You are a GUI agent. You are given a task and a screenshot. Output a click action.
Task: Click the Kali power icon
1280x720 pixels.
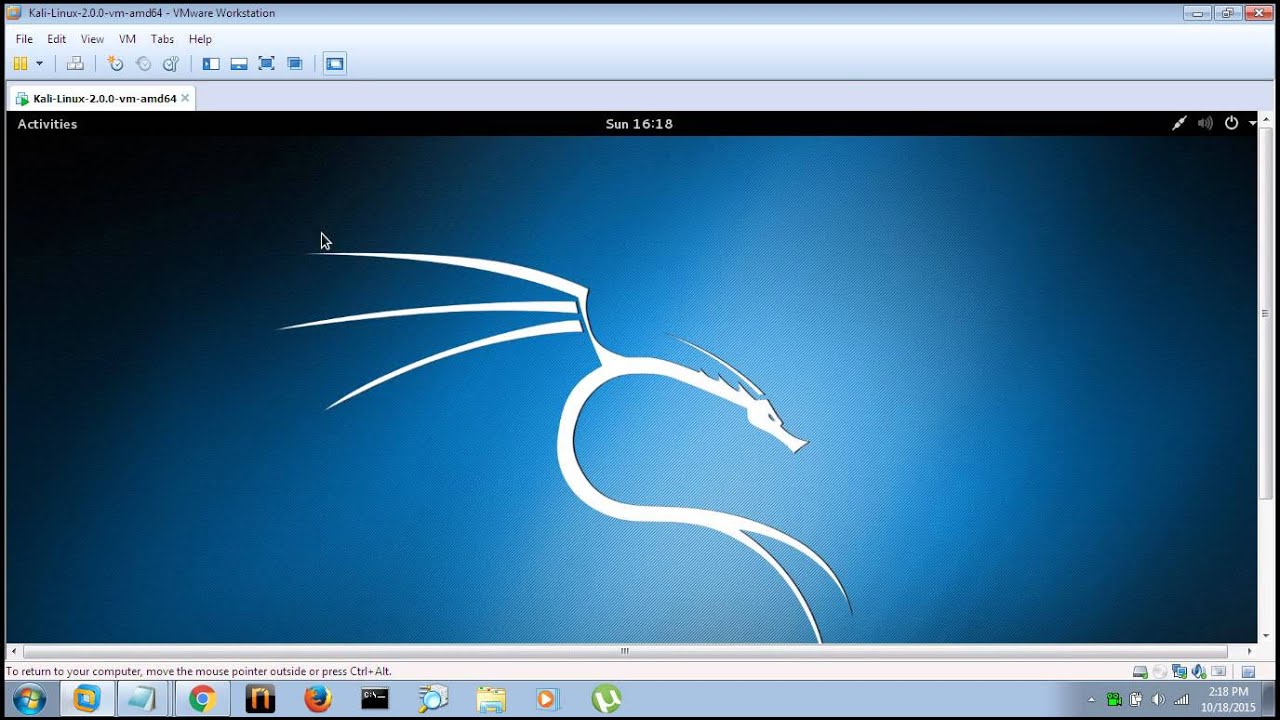1231,123
